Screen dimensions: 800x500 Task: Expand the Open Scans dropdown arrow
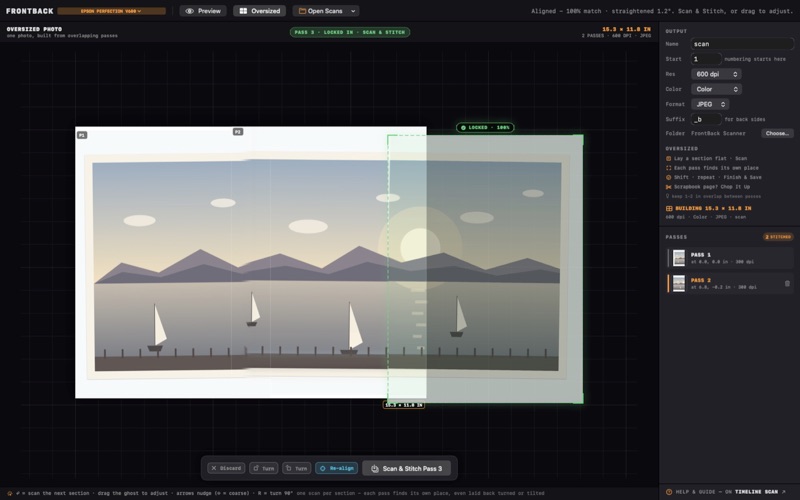pos(353,11)
